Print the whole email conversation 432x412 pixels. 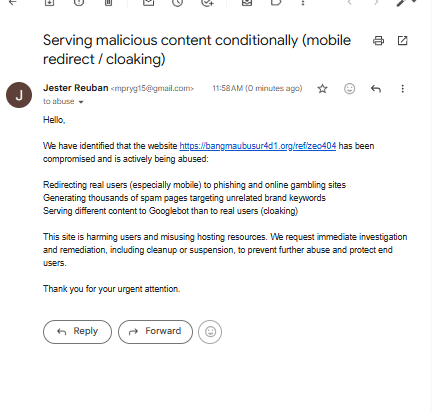378,41
